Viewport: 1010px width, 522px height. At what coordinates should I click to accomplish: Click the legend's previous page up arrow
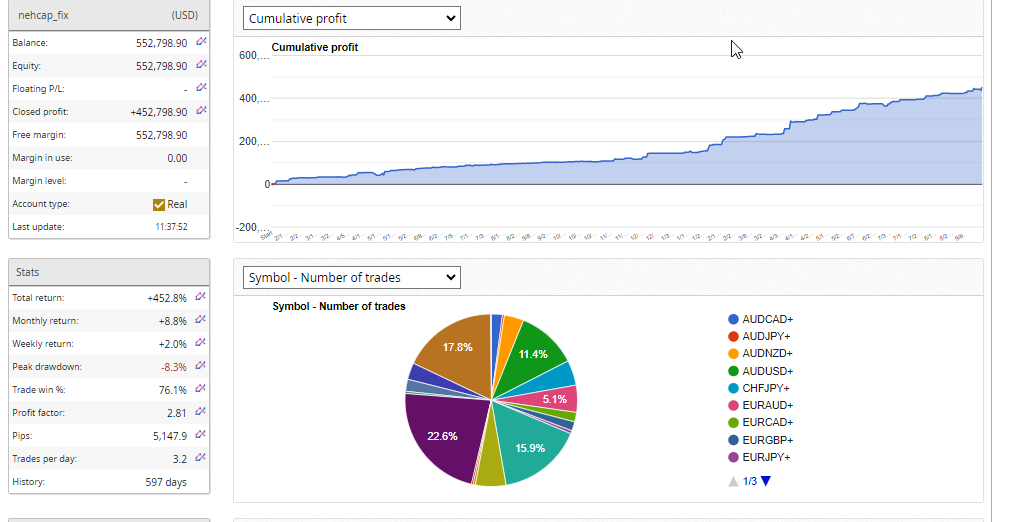(x=733, y=481)
